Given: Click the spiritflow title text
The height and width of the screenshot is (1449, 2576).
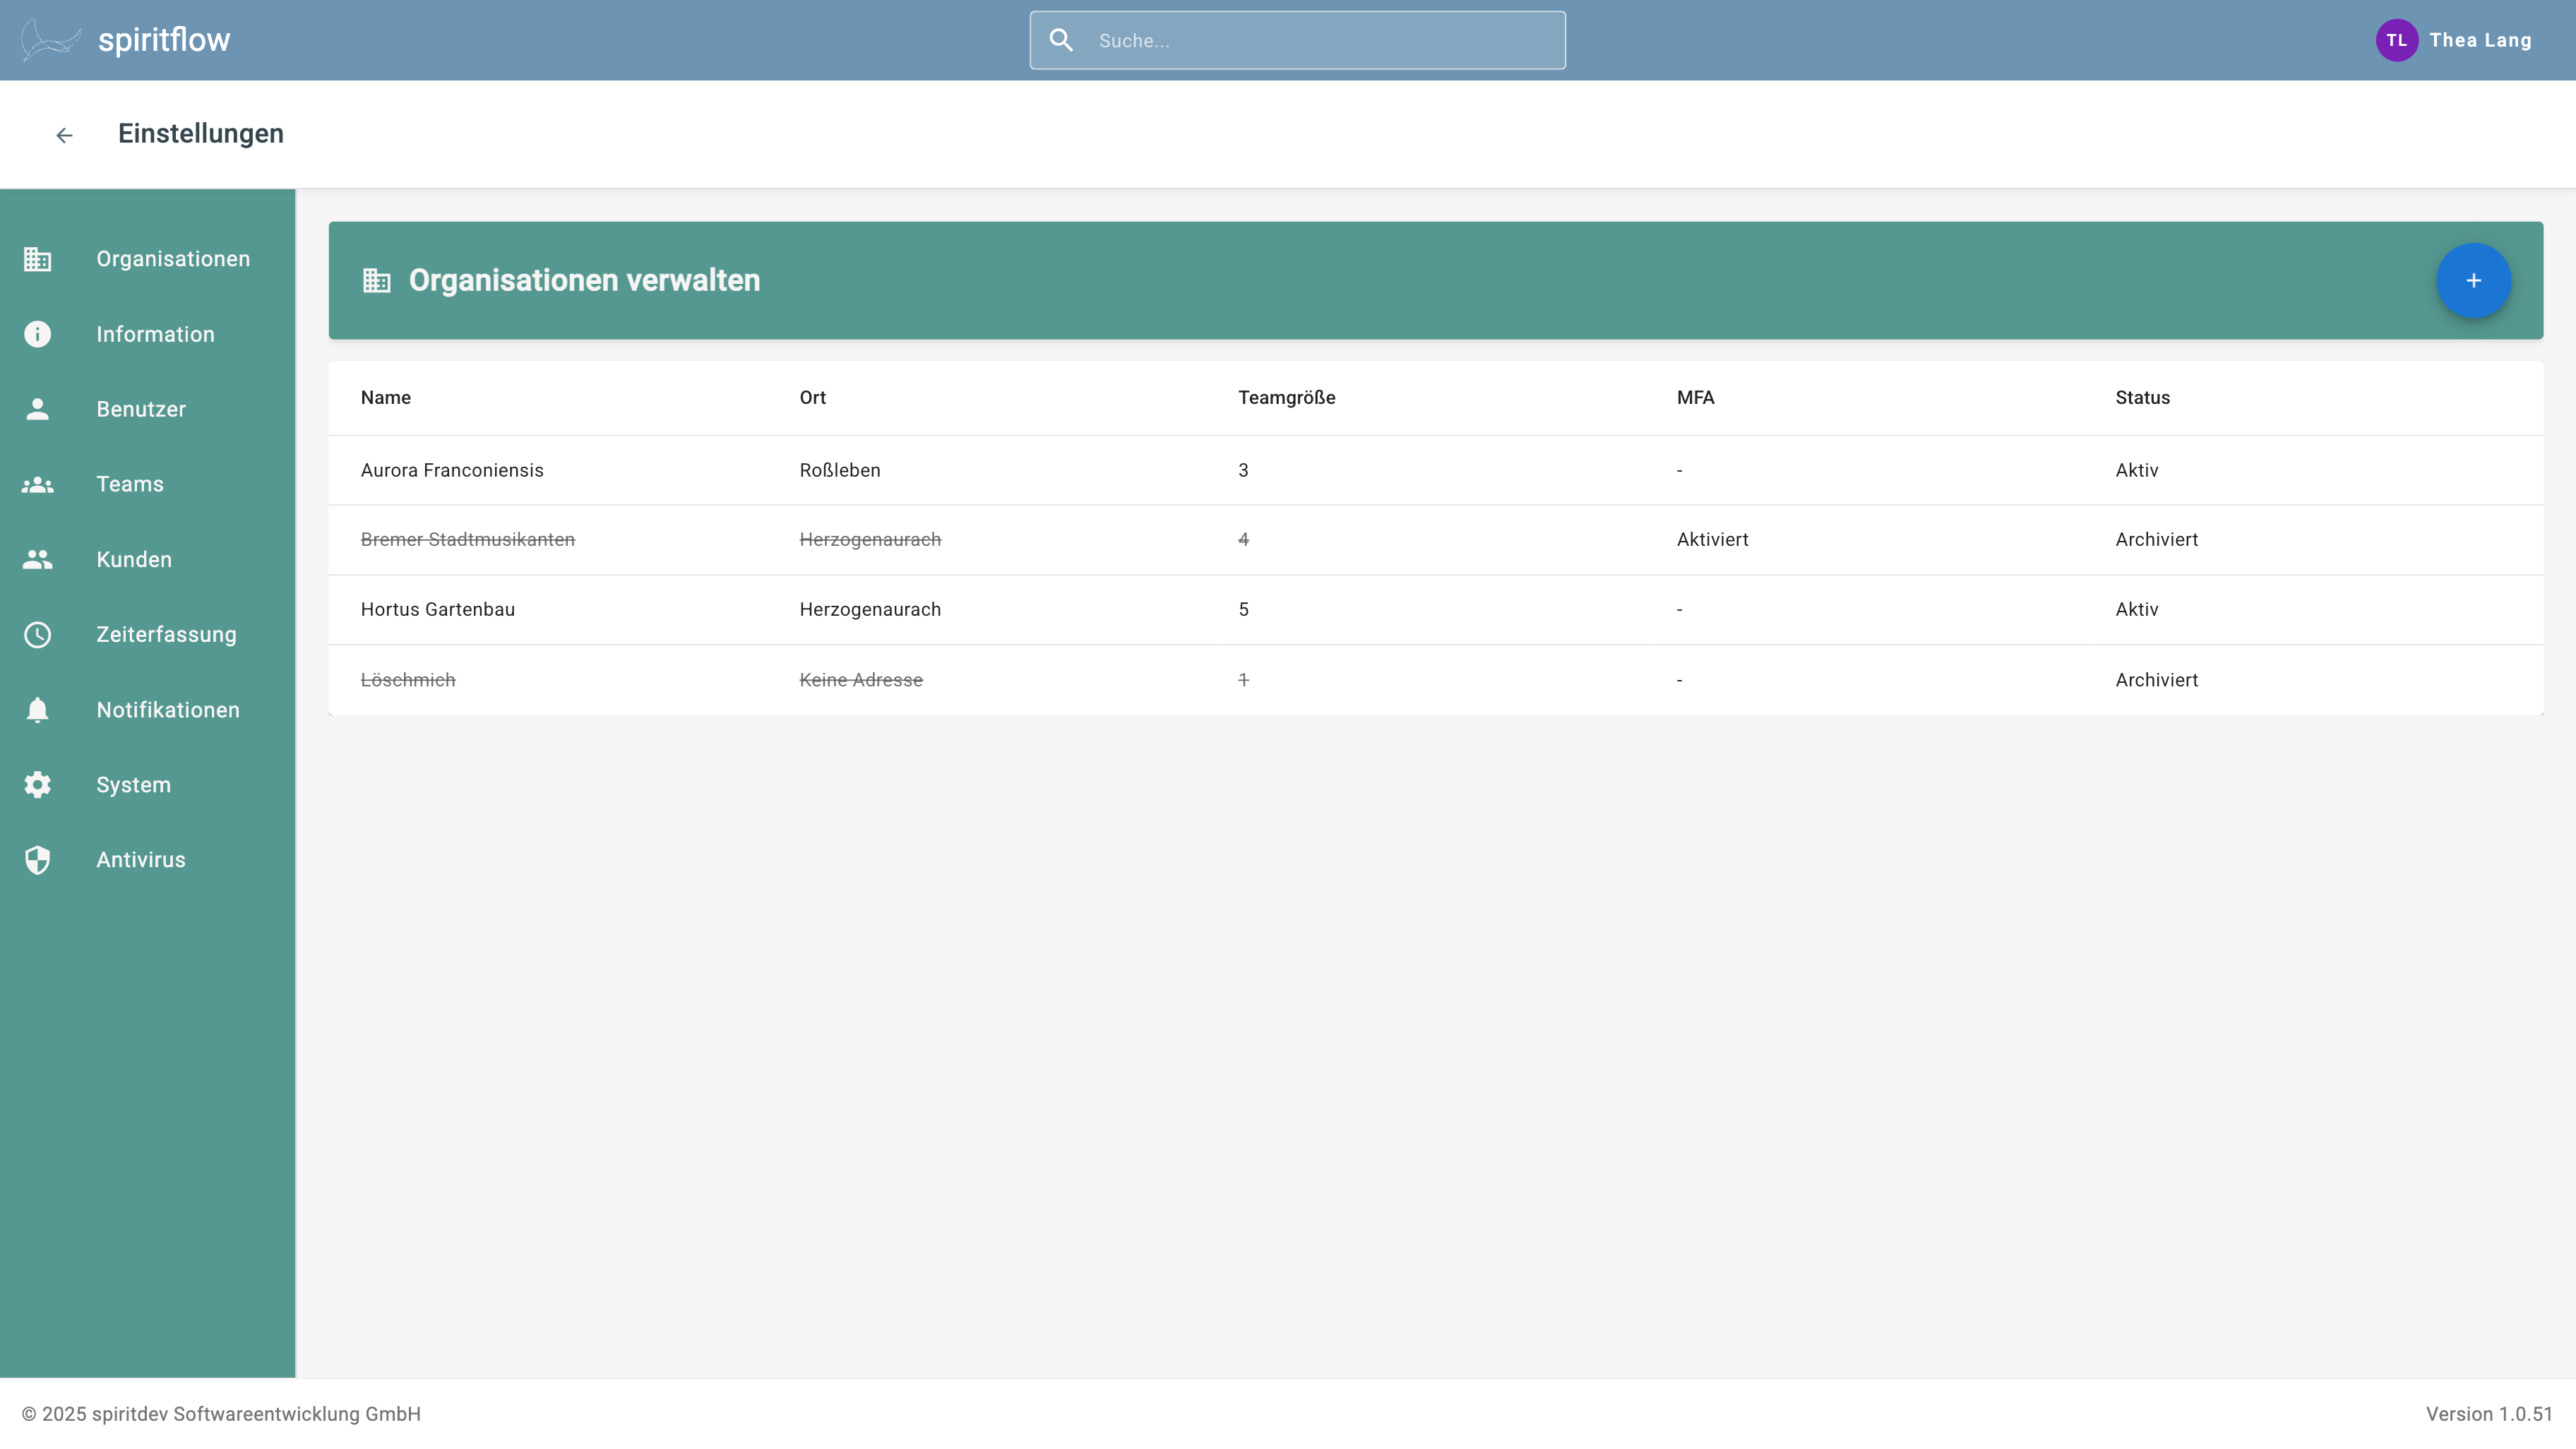Looking at the screenshot, I should pos(164,40).
